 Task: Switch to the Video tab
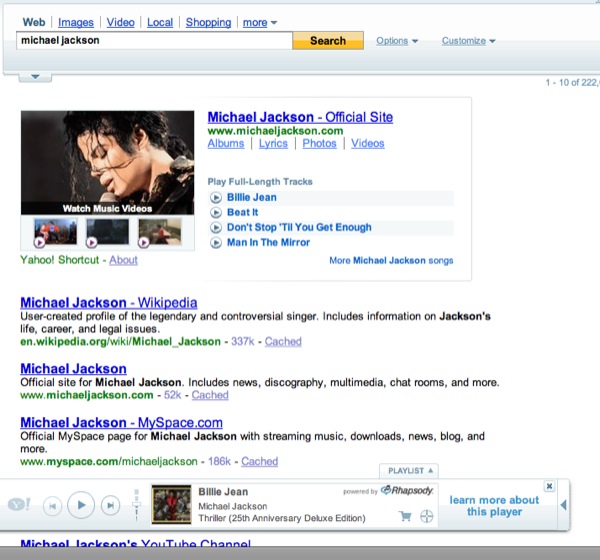click(121, 23)
